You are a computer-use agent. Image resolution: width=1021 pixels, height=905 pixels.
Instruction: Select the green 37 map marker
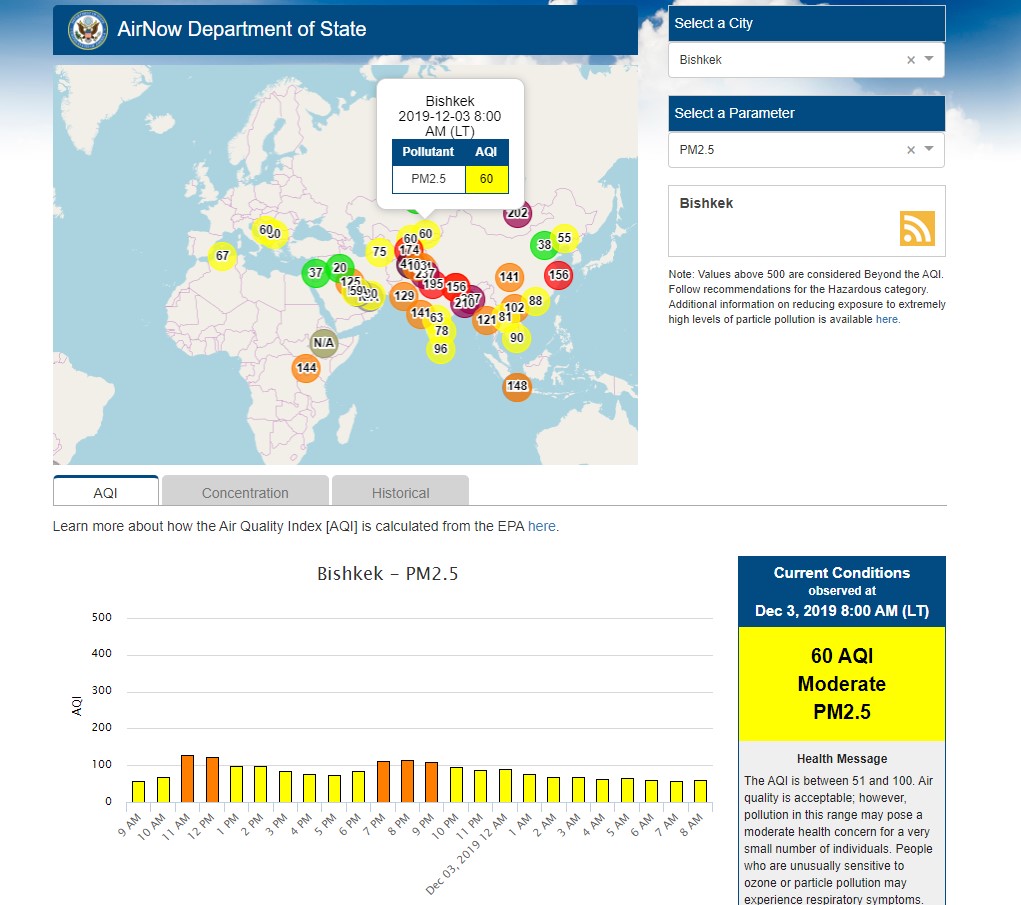coord(315,272)
